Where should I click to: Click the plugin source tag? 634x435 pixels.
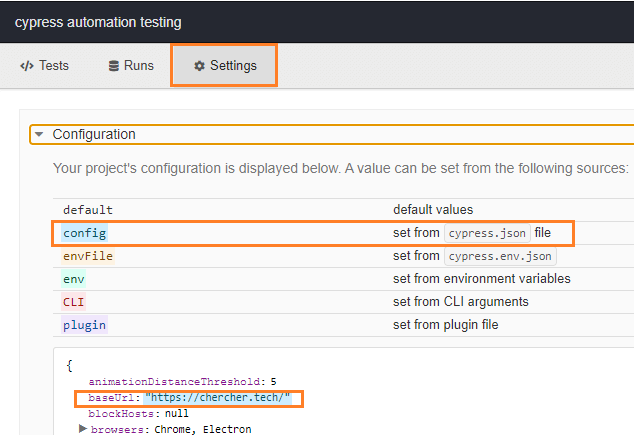(x=85, y=325)
